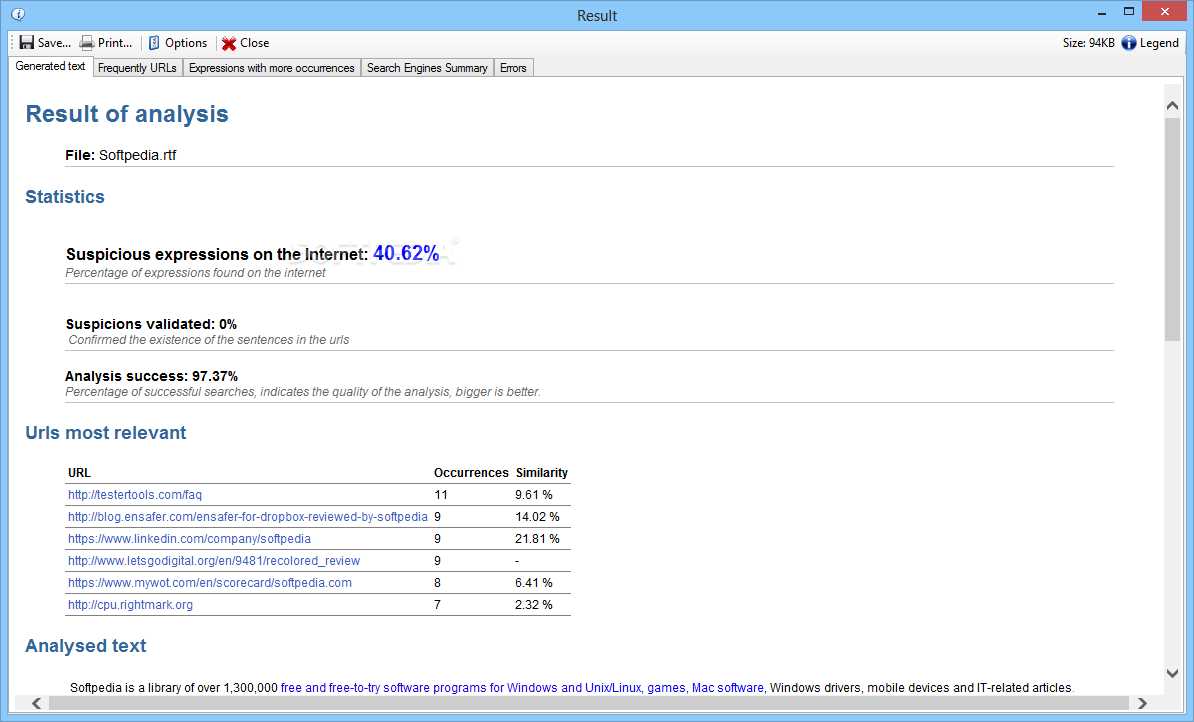Open the Search Engines Summary tab
This screenshot has height=722, width=1194.
(427, 68)
